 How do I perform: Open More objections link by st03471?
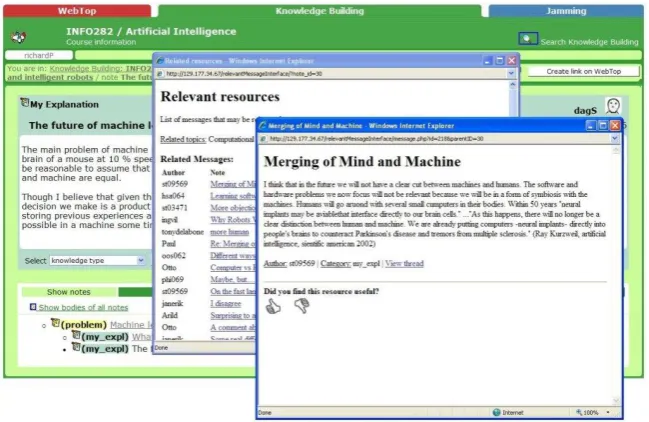point(233,208)
